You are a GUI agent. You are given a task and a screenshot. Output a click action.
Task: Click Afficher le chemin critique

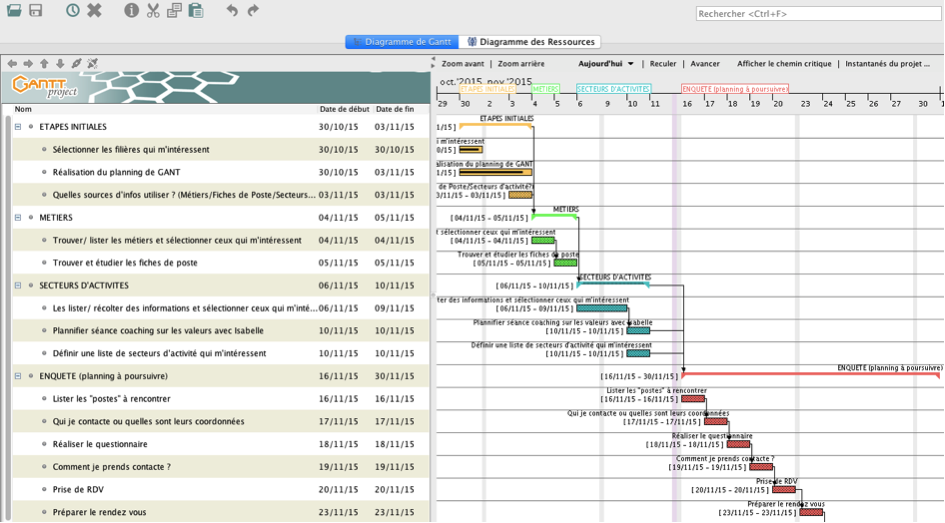(x=784, y=64)
